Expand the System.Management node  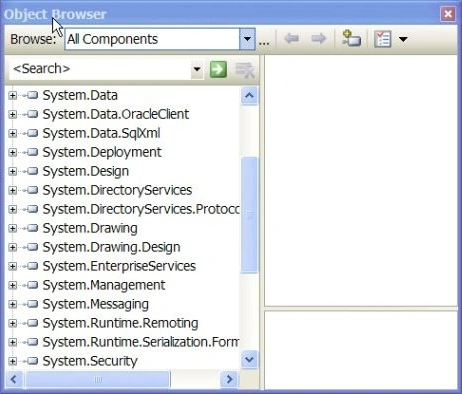(x=12, y=286)
